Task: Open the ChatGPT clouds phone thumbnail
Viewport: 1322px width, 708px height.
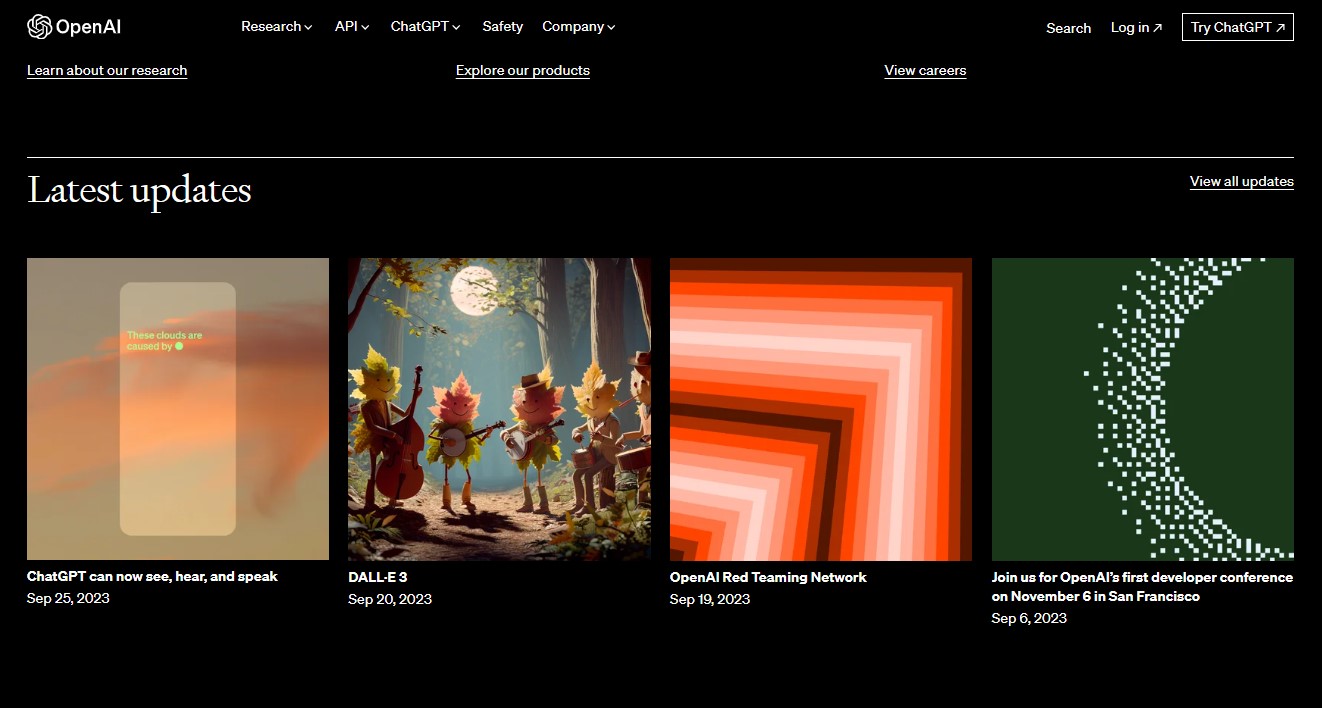Action: pos(178,409)
